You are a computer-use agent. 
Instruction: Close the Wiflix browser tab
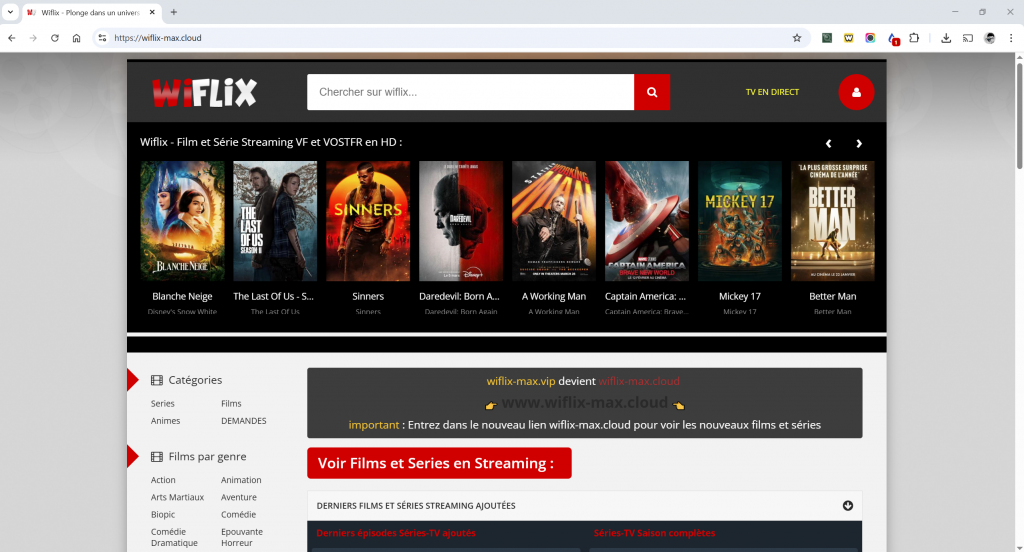pos(152,12)
